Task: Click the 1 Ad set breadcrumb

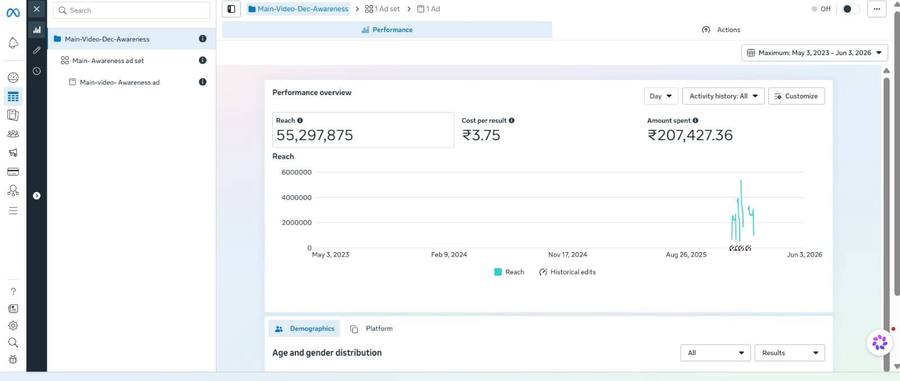Action: coord(382,9)
